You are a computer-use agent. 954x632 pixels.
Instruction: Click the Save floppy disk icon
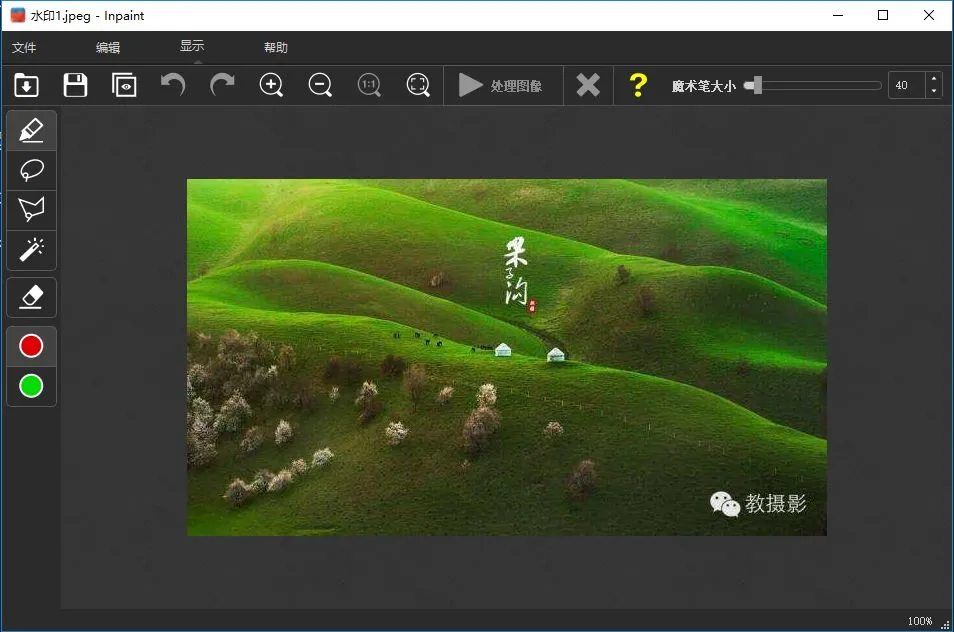coord(75,85)
